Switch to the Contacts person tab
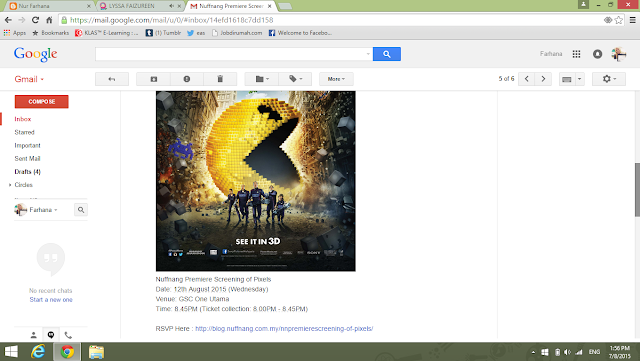The height and width of the screenshot is (361, 640). [x=33, y=335]
